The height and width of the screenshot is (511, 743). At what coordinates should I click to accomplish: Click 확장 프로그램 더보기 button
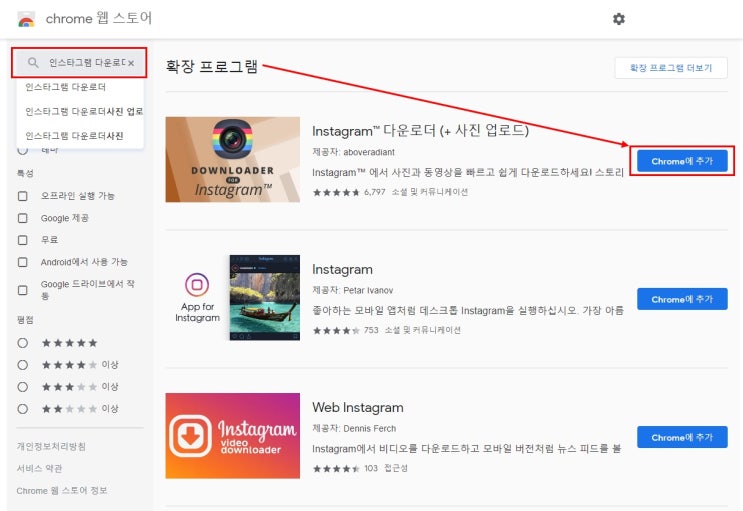point(671,68)
